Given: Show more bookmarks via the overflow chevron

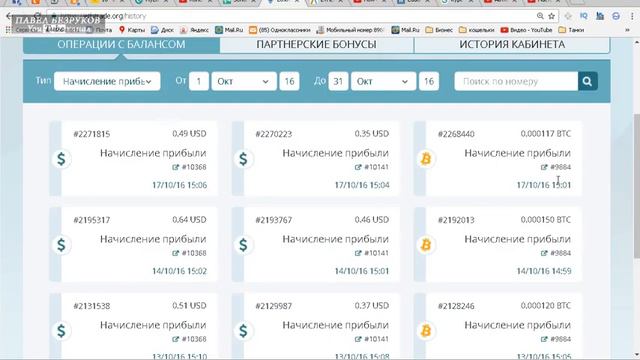Looking at the screenshot, I should [627, 30].
